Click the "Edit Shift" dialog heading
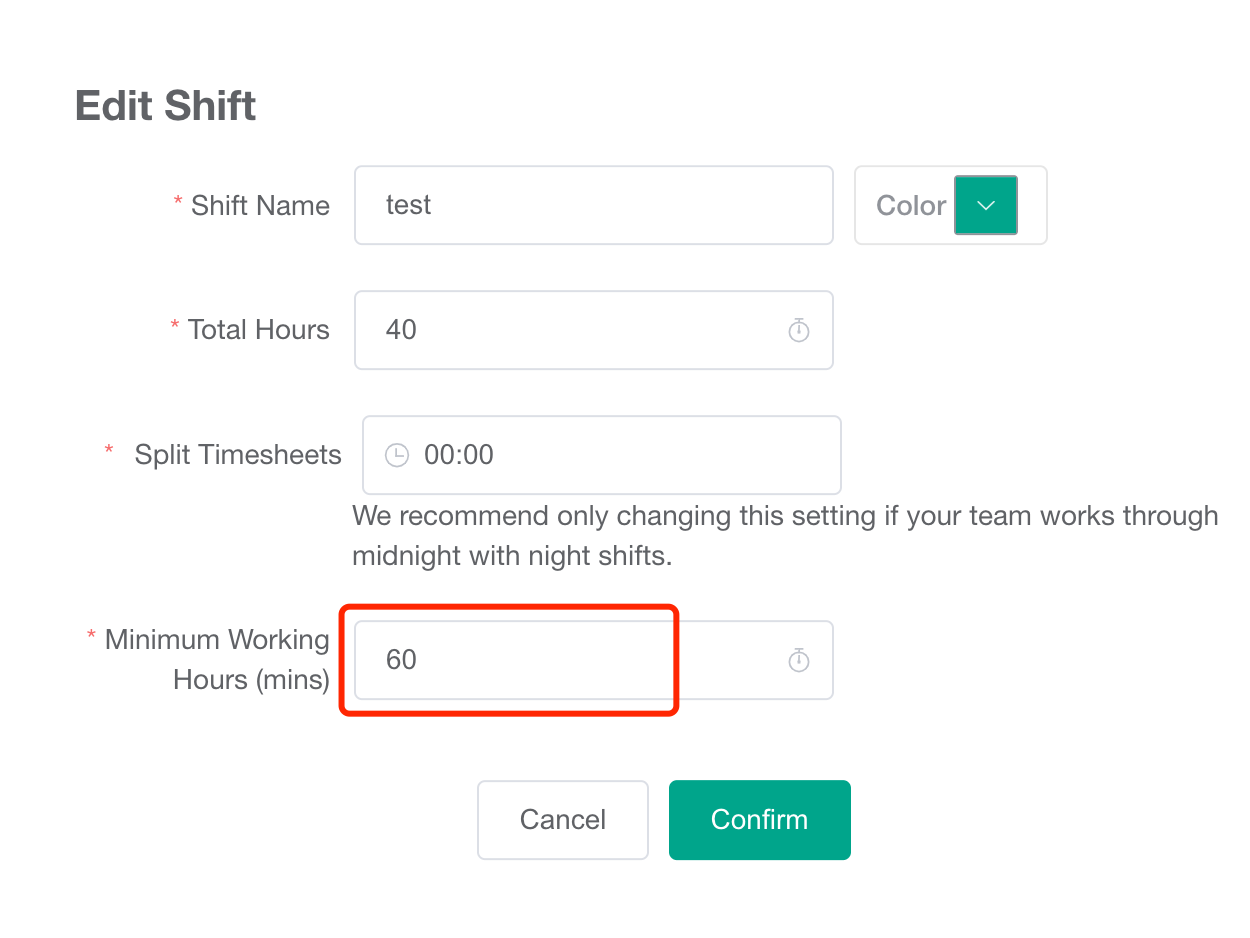1250x938 pixels. pyautogui.click(x=166, y=106)
